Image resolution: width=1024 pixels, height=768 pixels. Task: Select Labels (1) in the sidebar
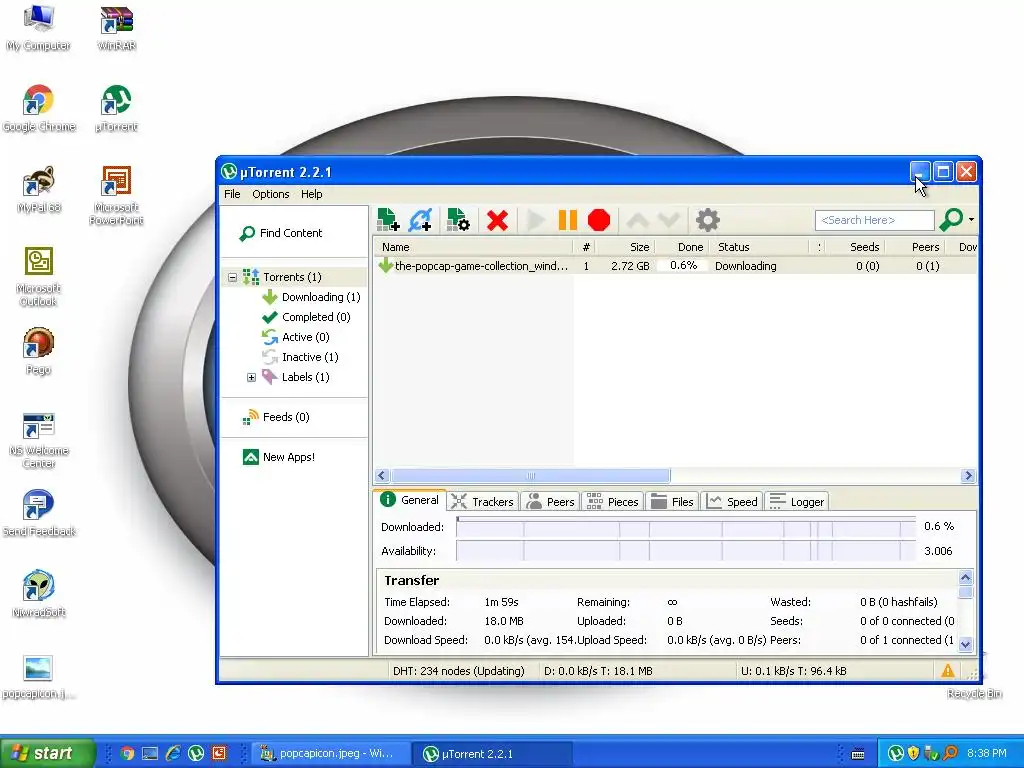[305, 377]
